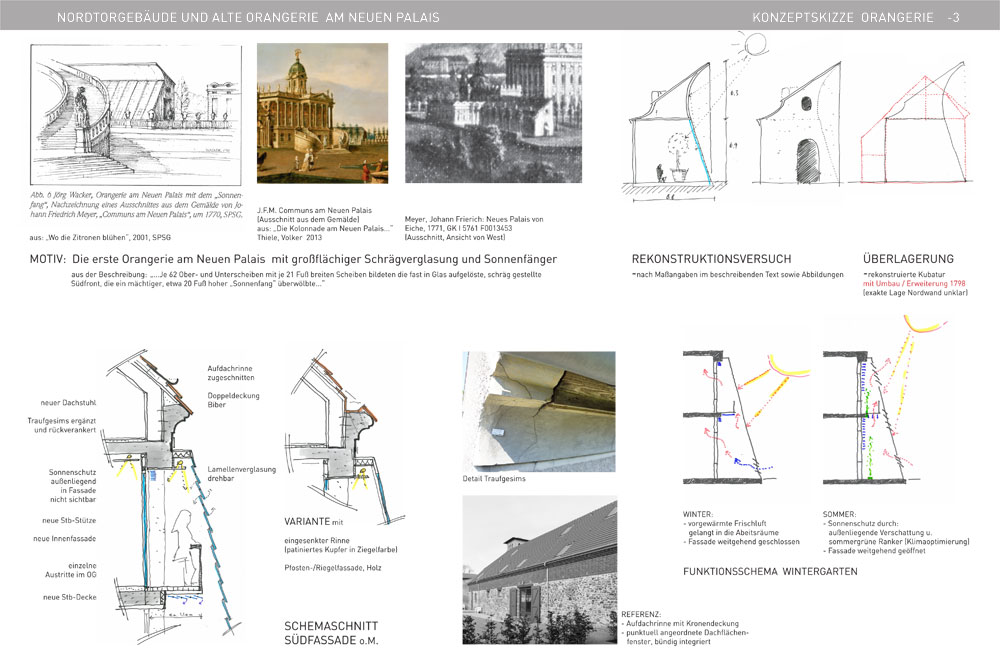Click the arched doorway in the middle sketch
This screenshot has height=668, width=1000.
809,160
